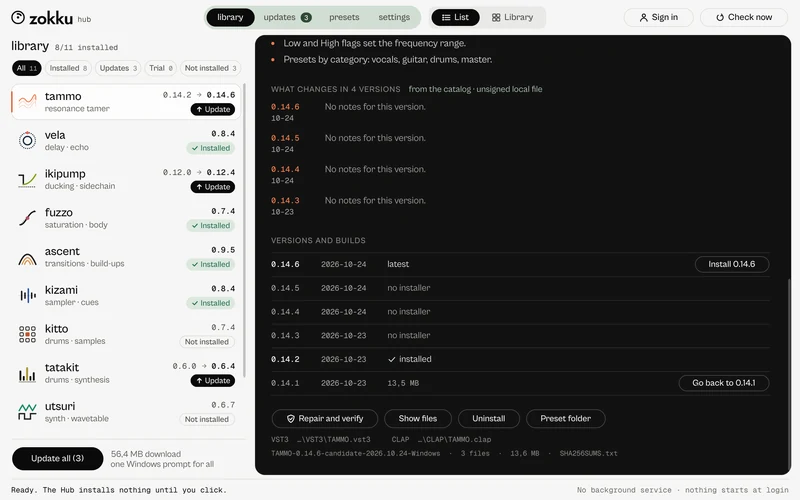Image resolution: width=800 pixels, height=500 pixels.
Task: Click the updates count badge showing 3
Action: tap(306, 17)
